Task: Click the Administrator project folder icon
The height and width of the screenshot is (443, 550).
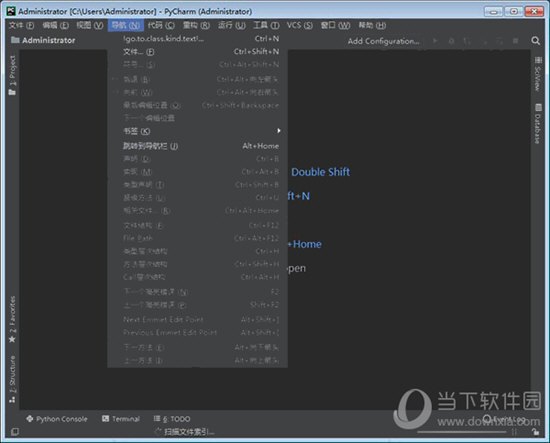Action: click(x=15, y=40)
